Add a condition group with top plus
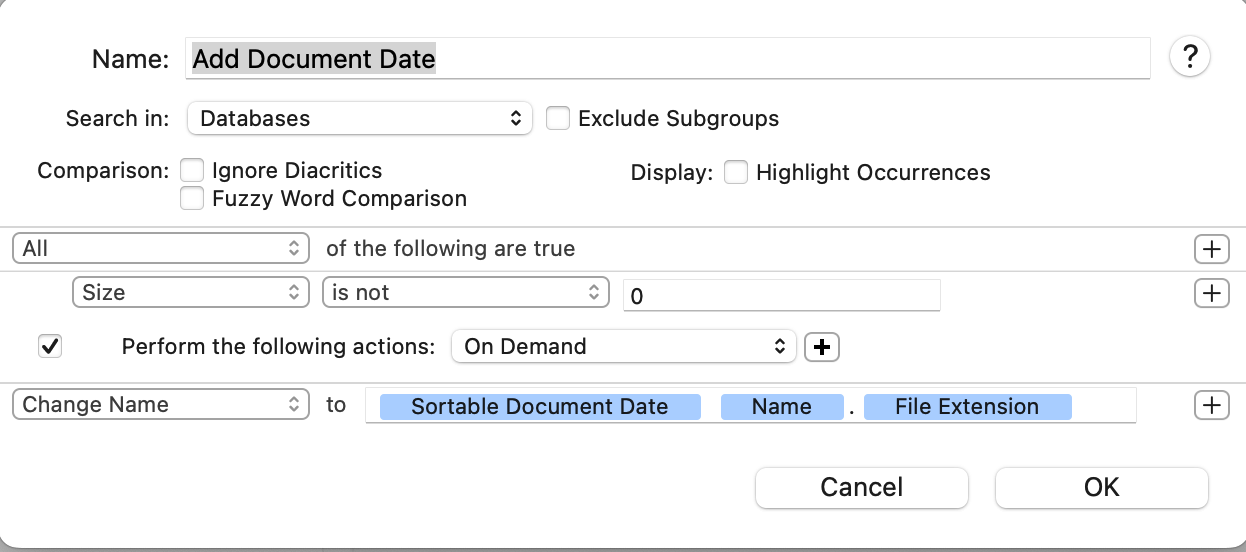The width and height of the screenshot is (1246, 552). [x=1211, y=249]
